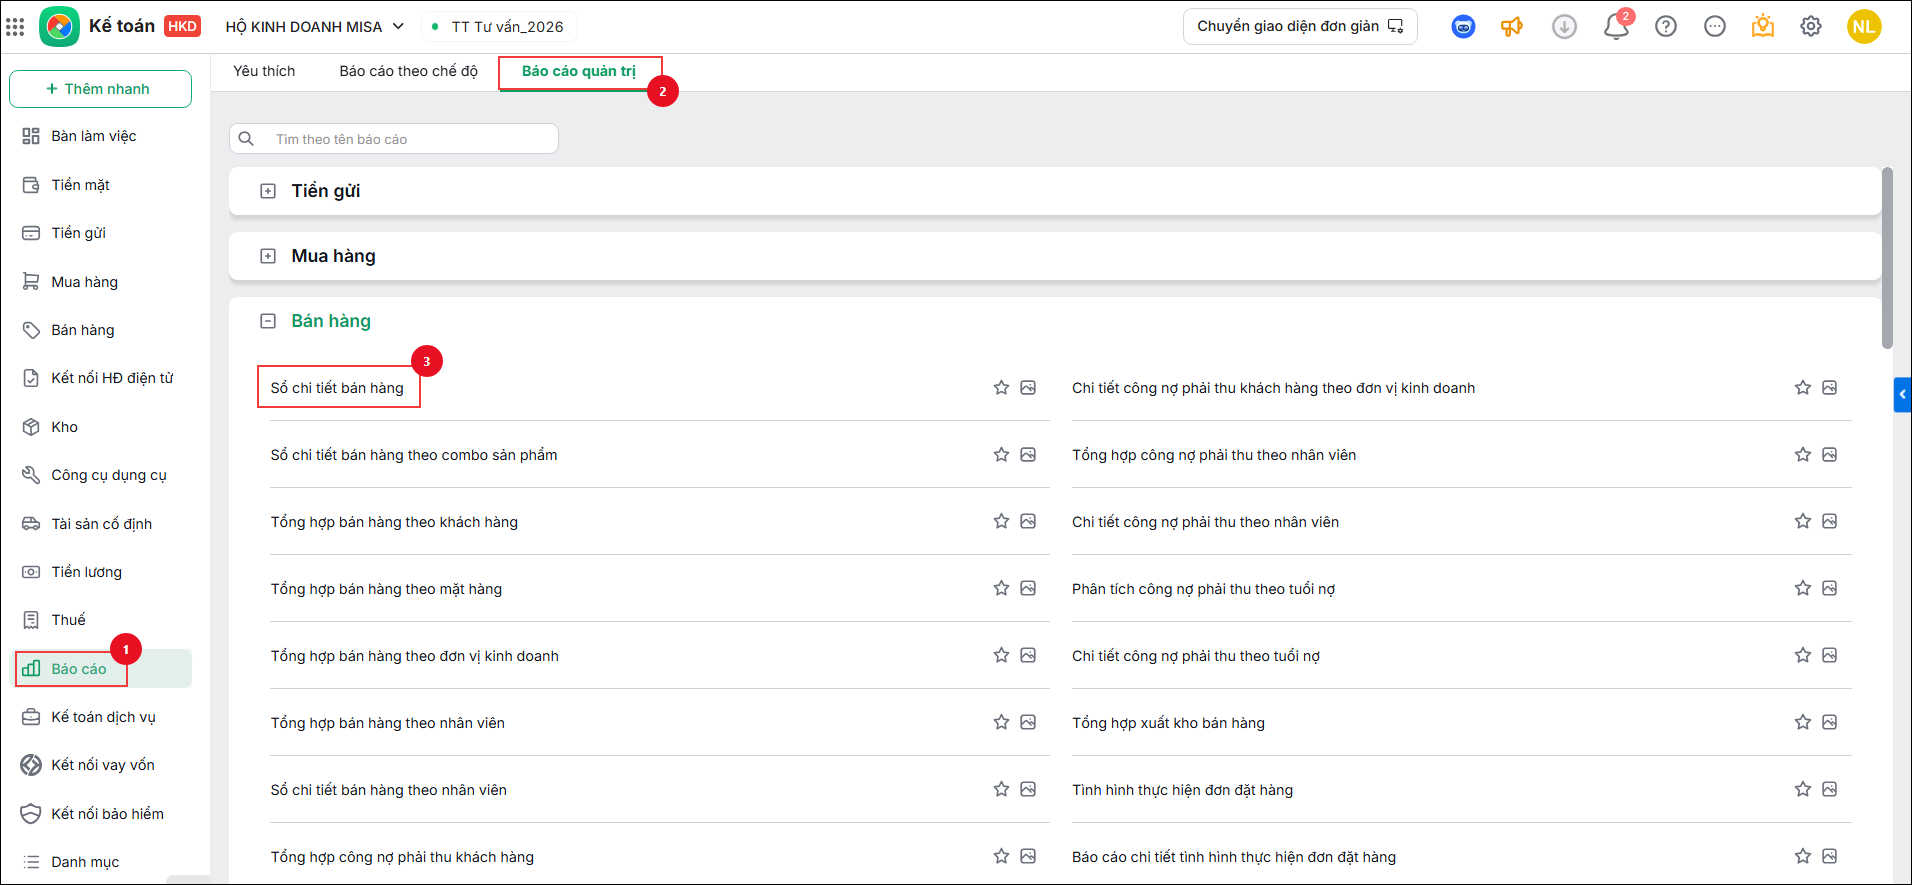
Task: Open Sổ chi tiết bán hàng report
Action: click(x=337, y=388)
